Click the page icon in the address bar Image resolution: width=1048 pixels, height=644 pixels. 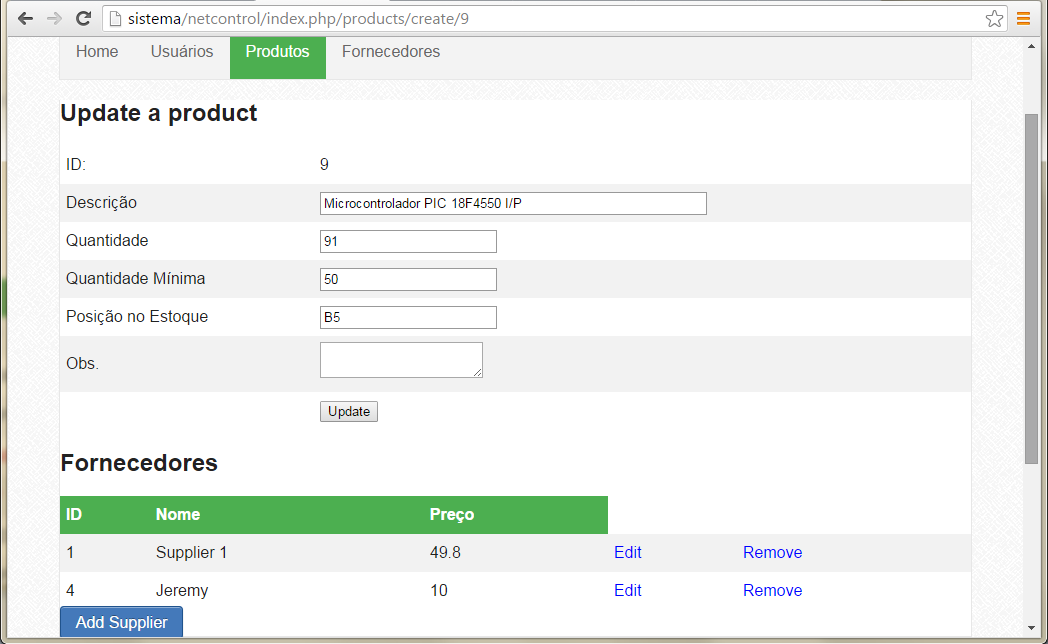coord(115,17)
